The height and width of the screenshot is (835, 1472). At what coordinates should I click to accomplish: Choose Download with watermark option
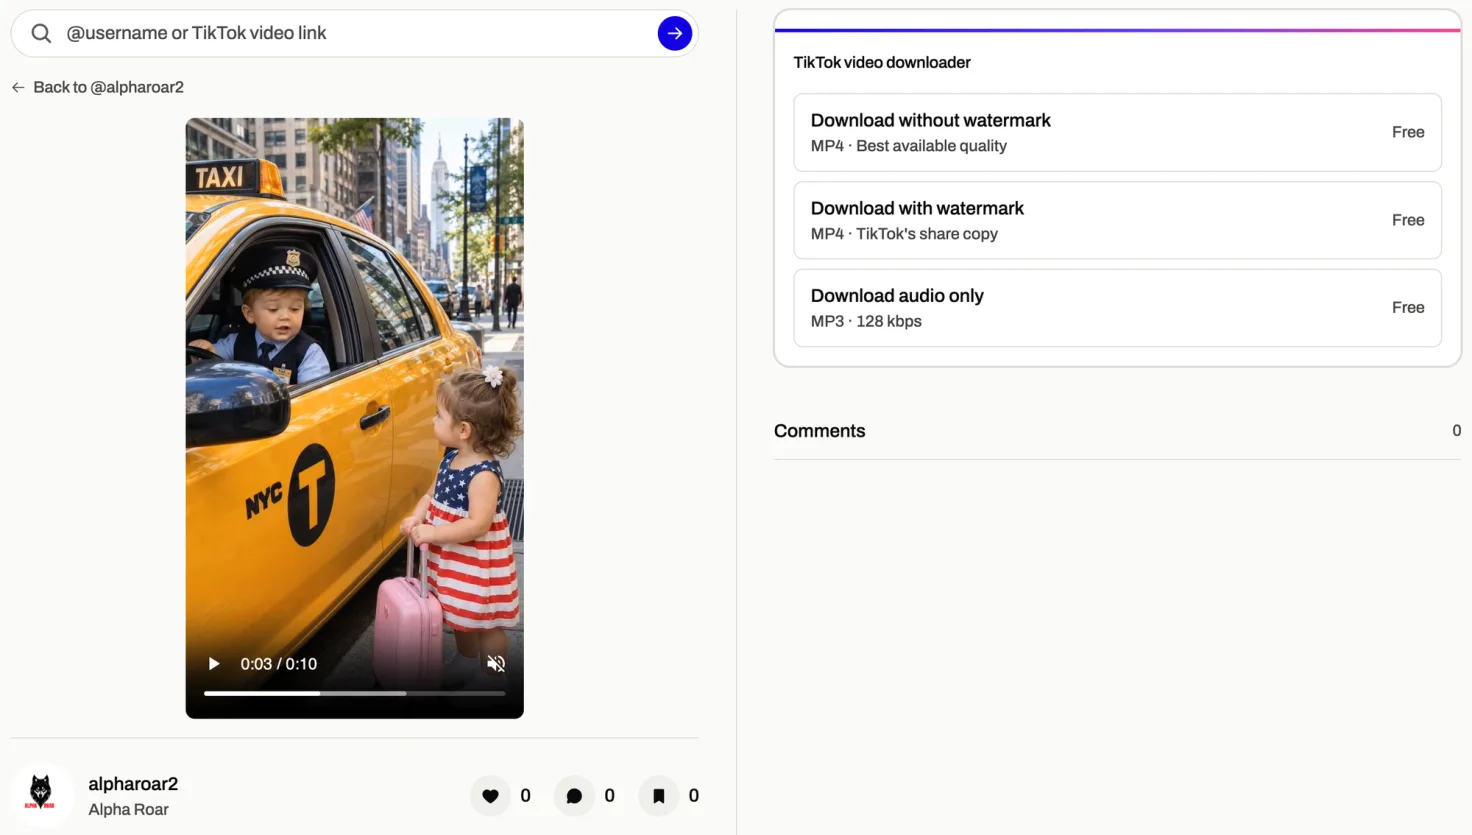[1117, 220]
